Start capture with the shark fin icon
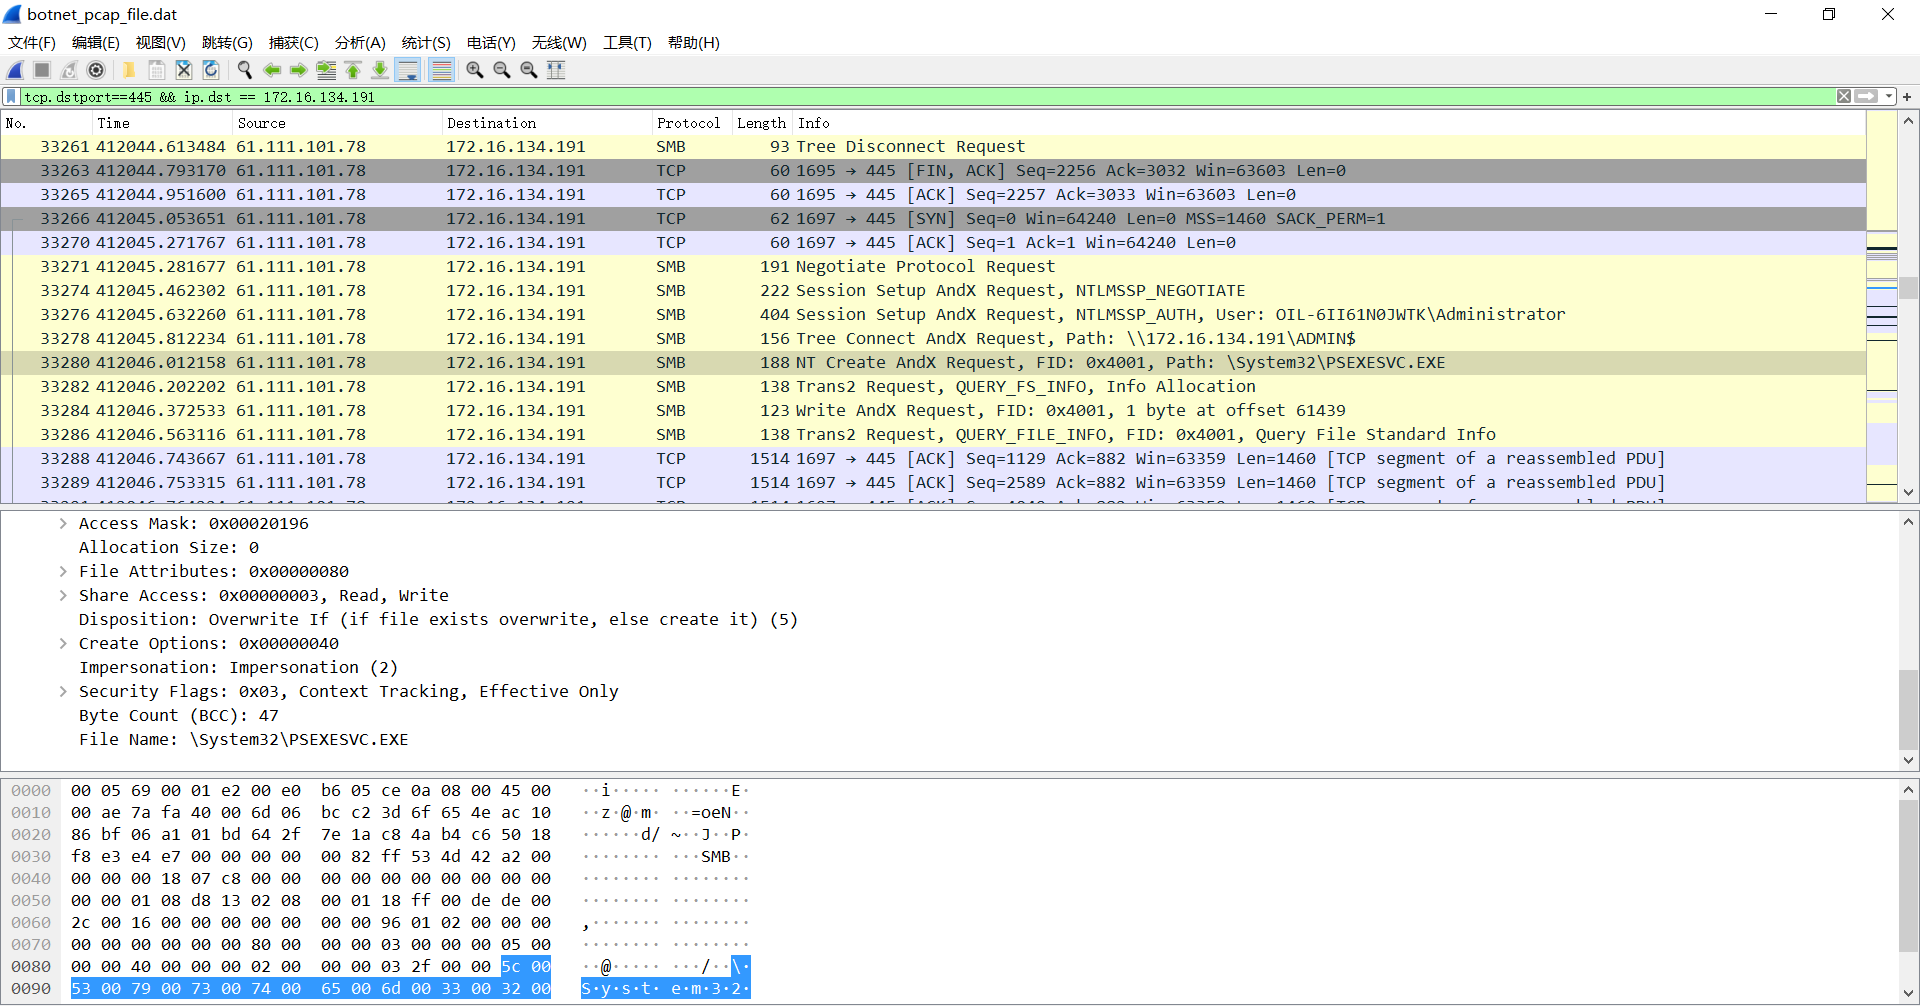The height and width of the screenshot is (1006, 1920). (x=15, y=70)
